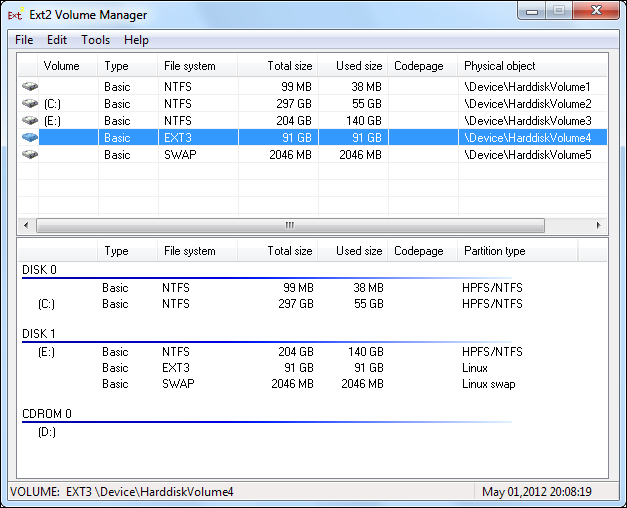This screenshot has width=627, height=508.
Task: Click the drive icon for HarddiskVolume1 row
Action: 30,86
